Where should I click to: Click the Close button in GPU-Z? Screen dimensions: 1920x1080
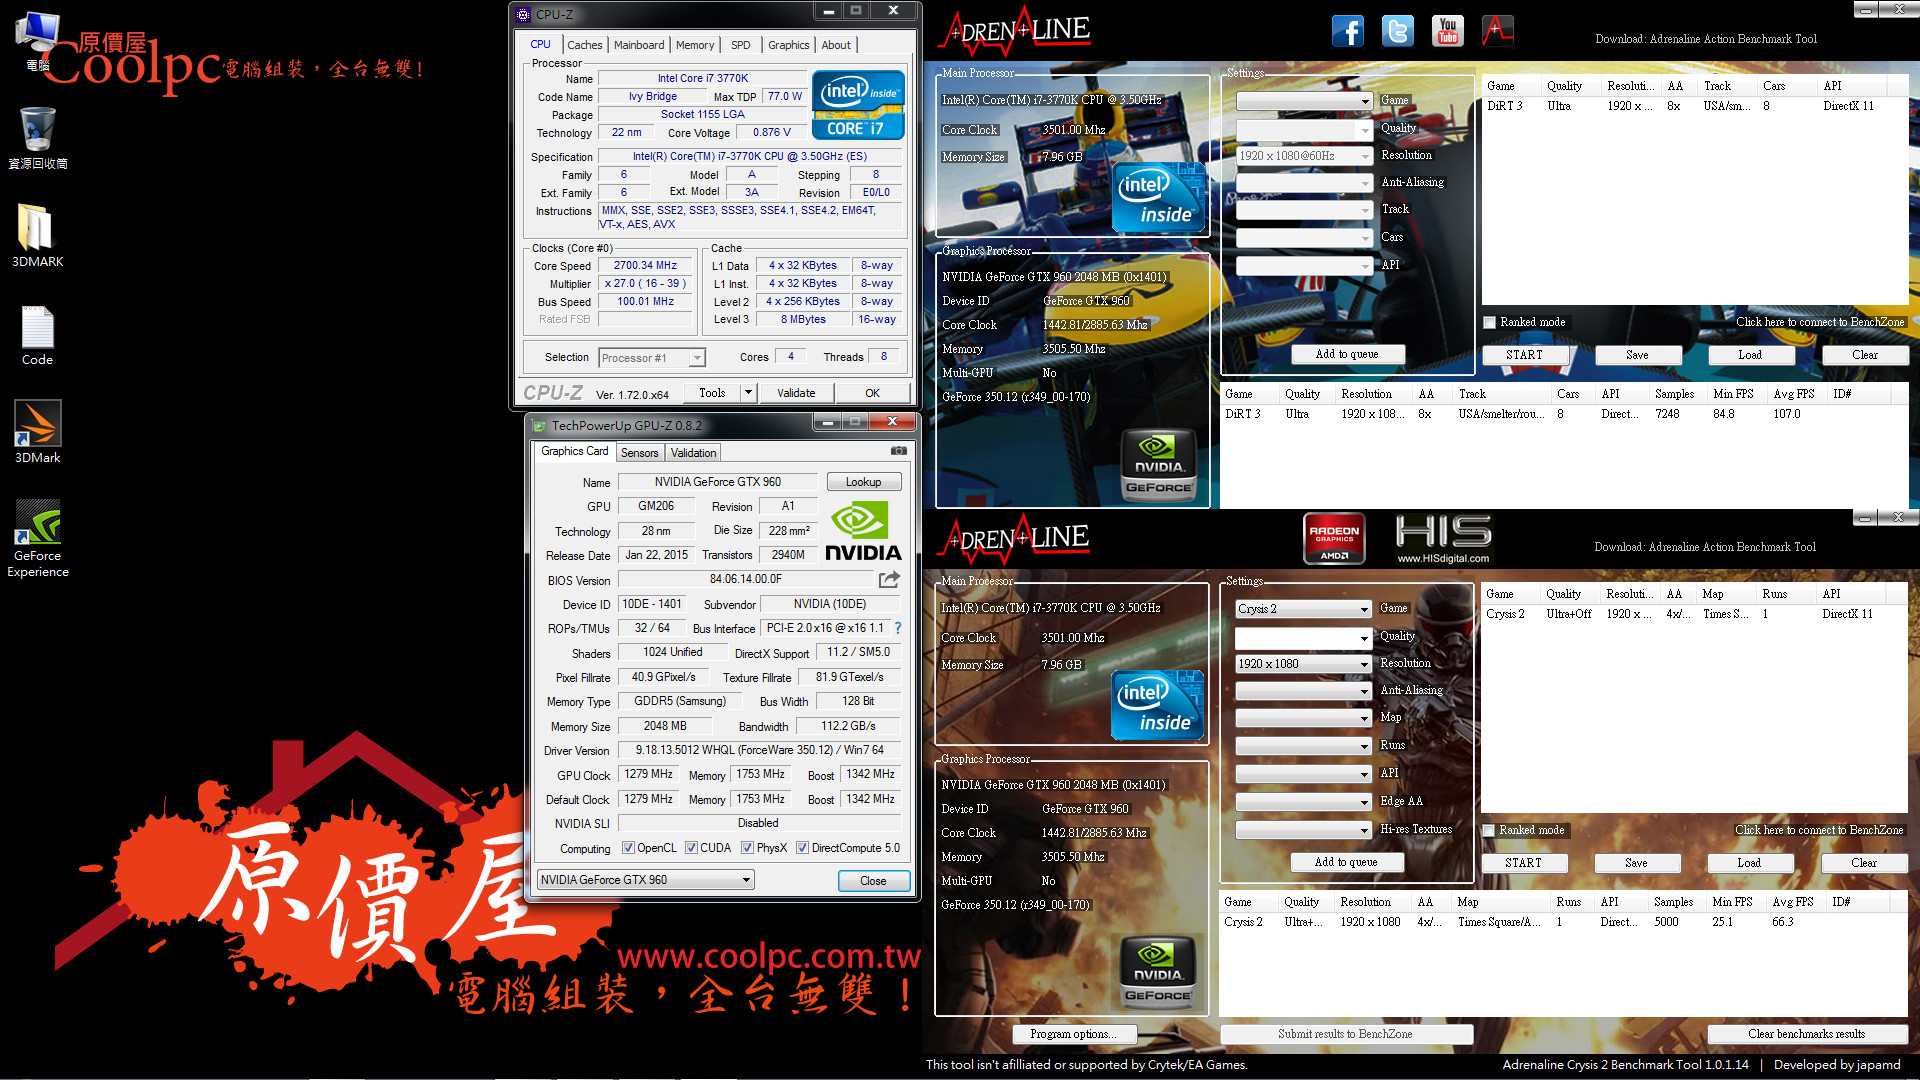coord(873,881)
